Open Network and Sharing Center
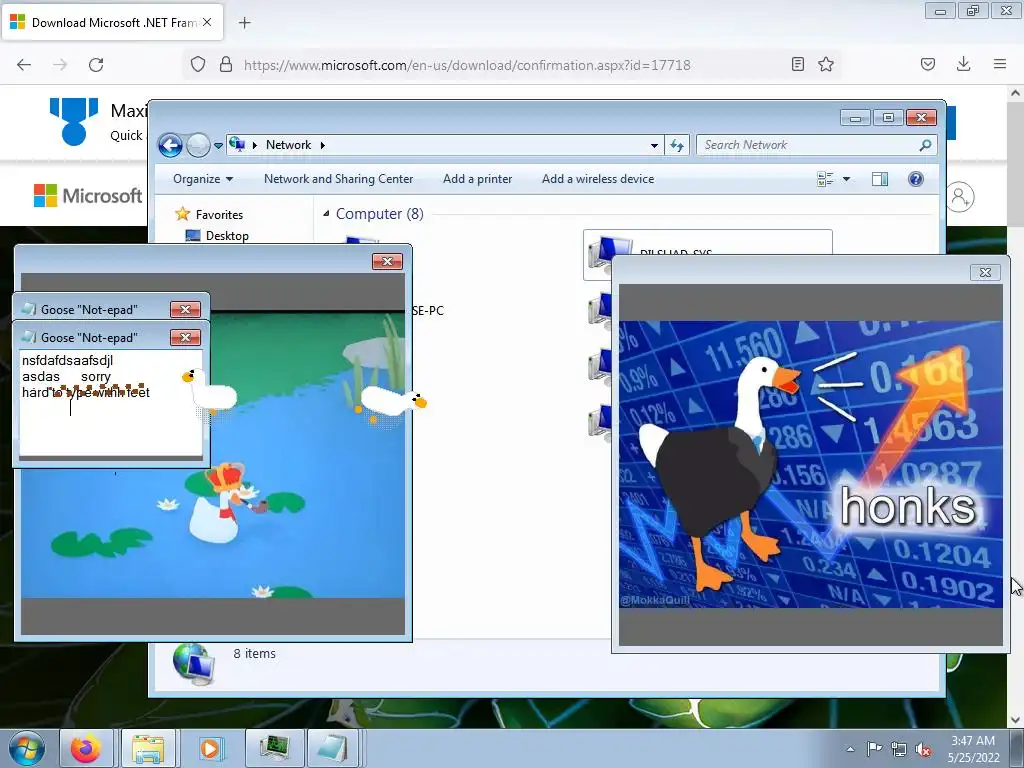Viewport: 1024px width, 768px height. pyautogui.click(x=338, y=179)
